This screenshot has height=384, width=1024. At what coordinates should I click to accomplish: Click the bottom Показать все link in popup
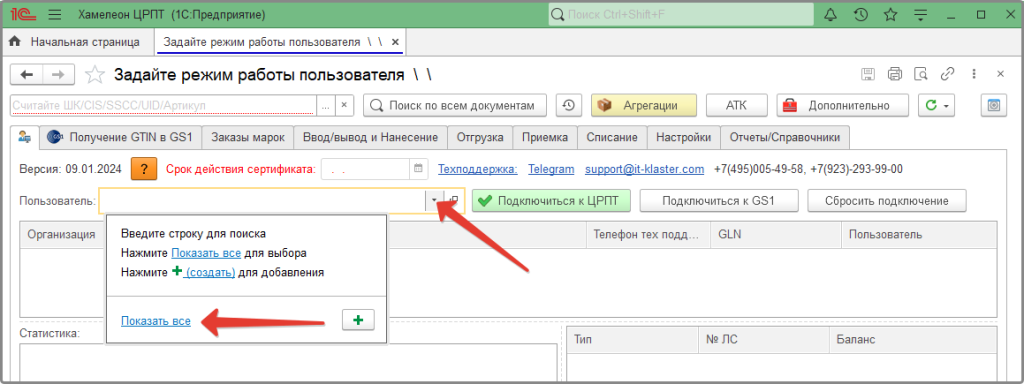point(156,321)
